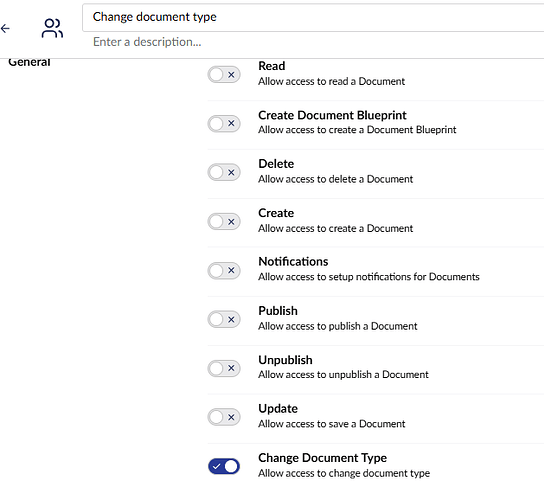Turn on Create Document Blueprint toggle
The image size is (544, 500).
click(224, 124)
